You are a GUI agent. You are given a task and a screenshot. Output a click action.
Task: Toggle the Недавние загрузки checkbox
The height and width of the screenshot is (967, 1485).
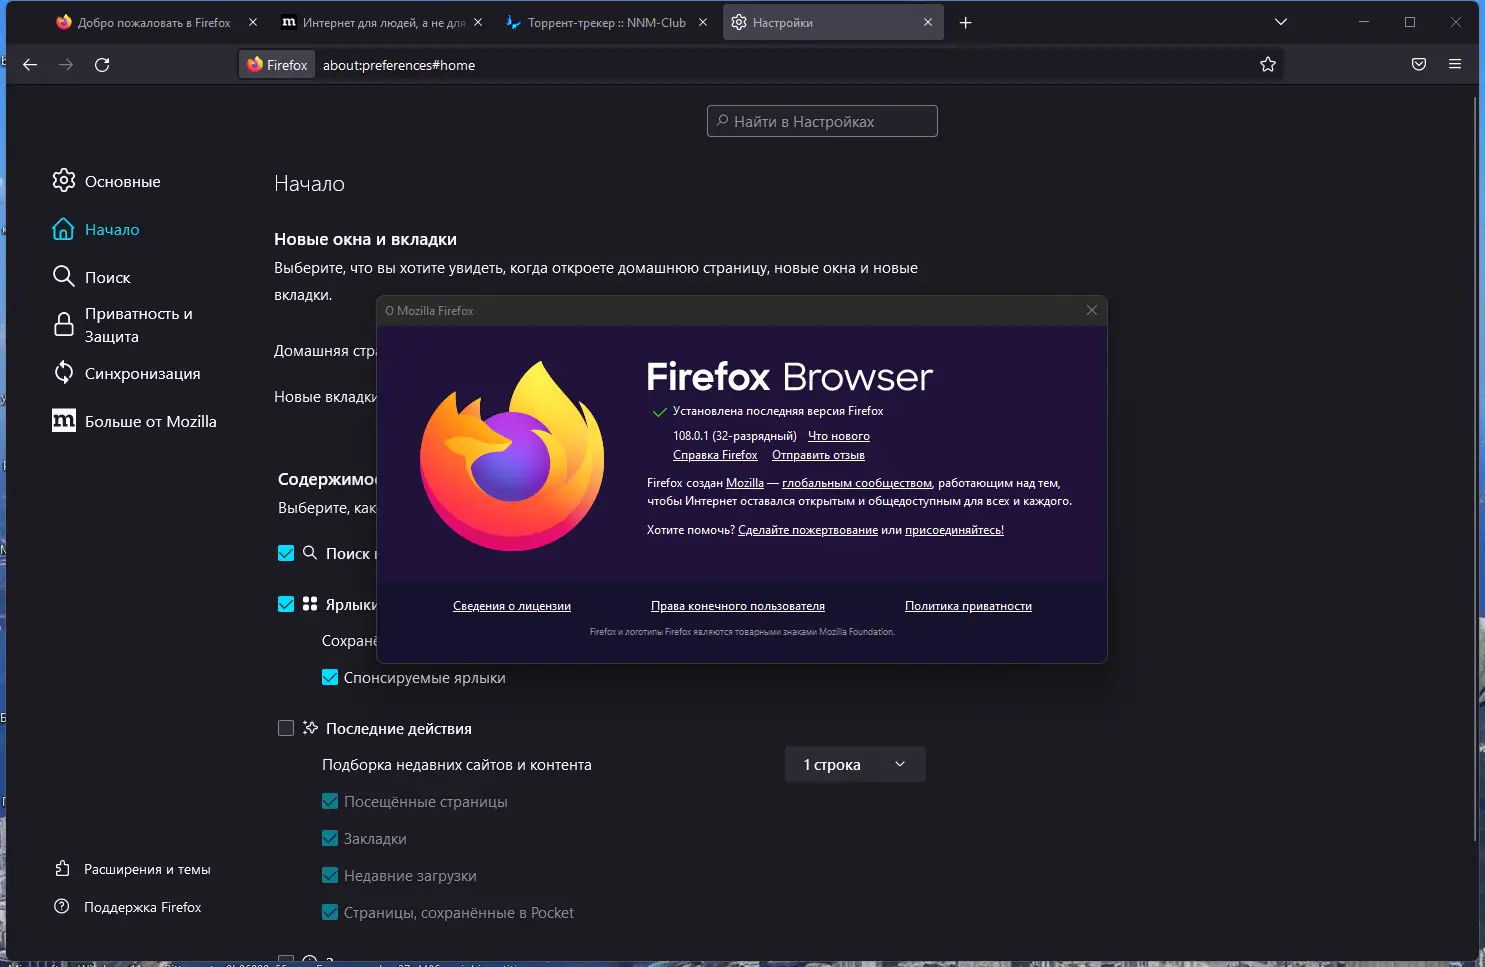click(x=330, y=875)
